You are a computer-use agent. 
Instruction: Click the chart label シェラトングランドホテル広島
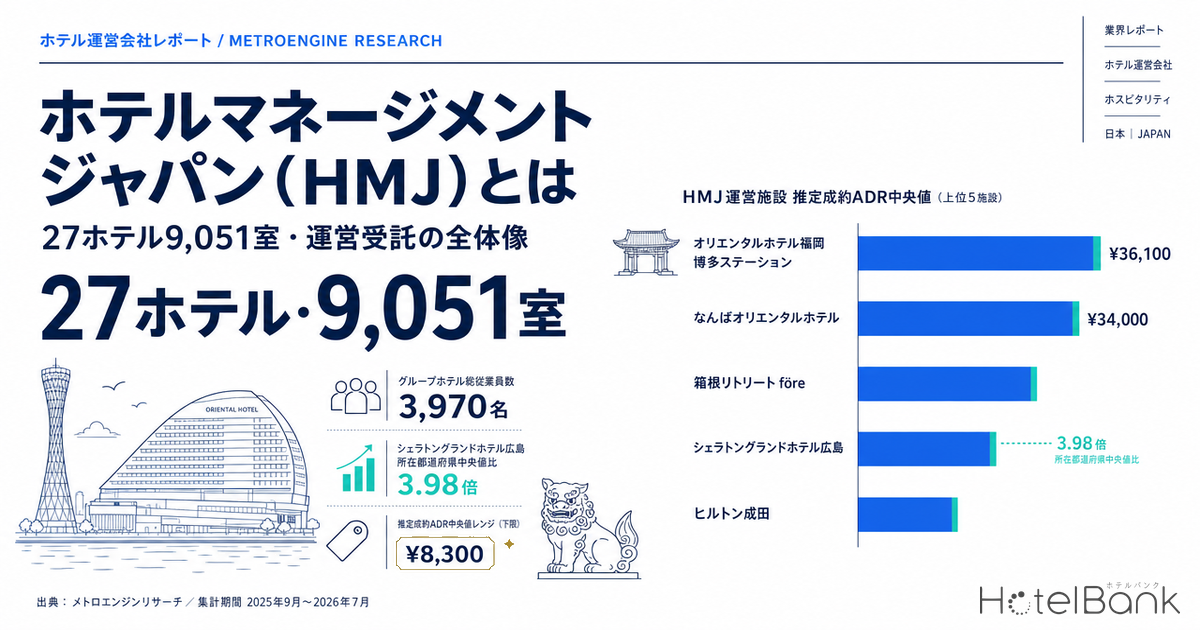click(x=768, y=448)
